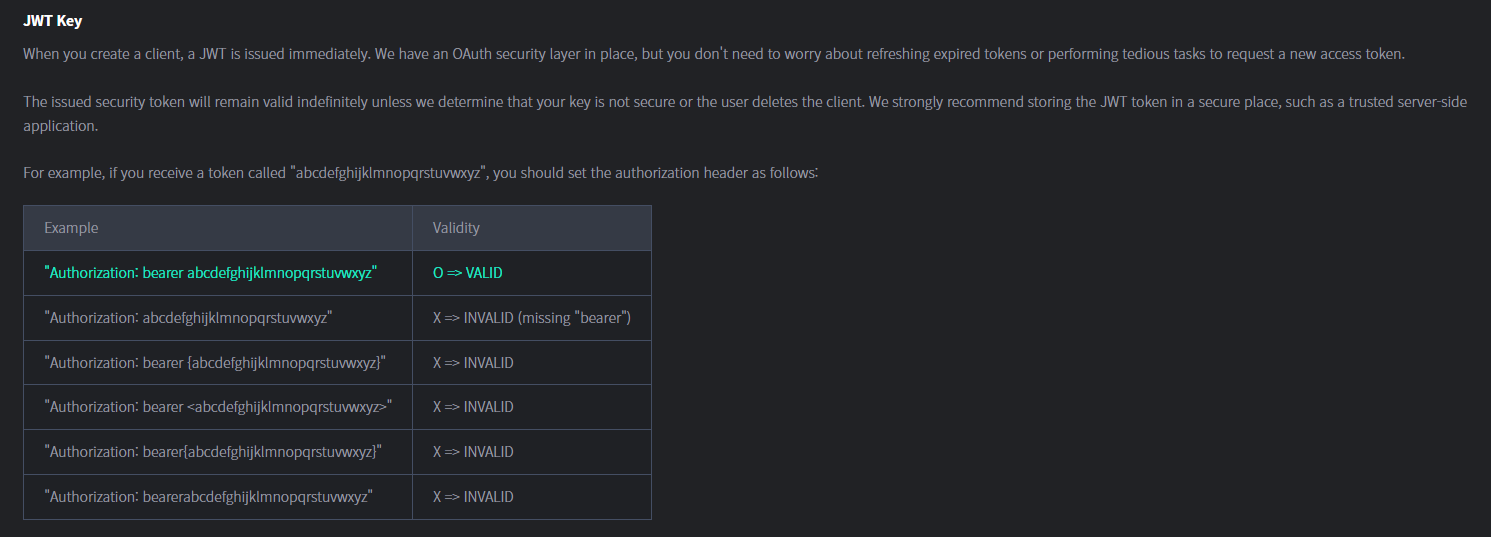Click the example missing the bearer keyword
Viewport: 1491px width, 537px height.
pos(188,318)
